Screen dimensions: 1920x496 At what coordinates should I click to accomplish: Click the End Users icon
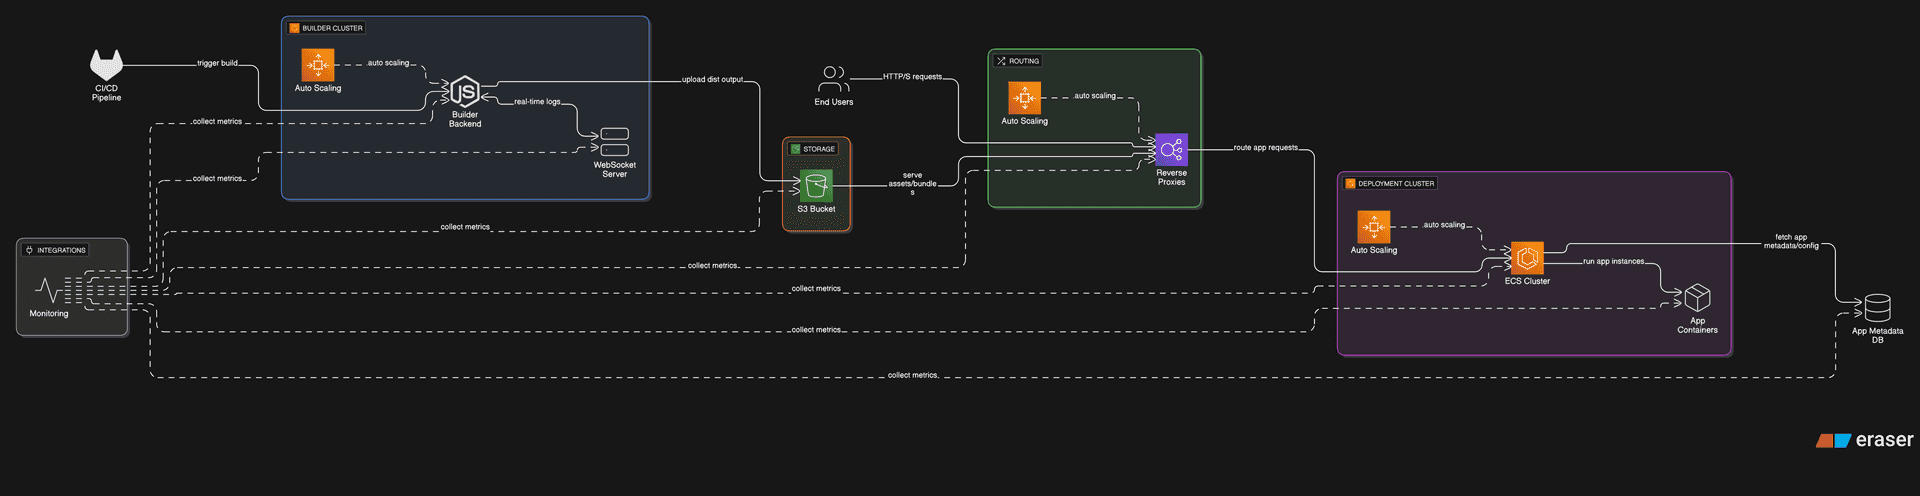(833, 80)
